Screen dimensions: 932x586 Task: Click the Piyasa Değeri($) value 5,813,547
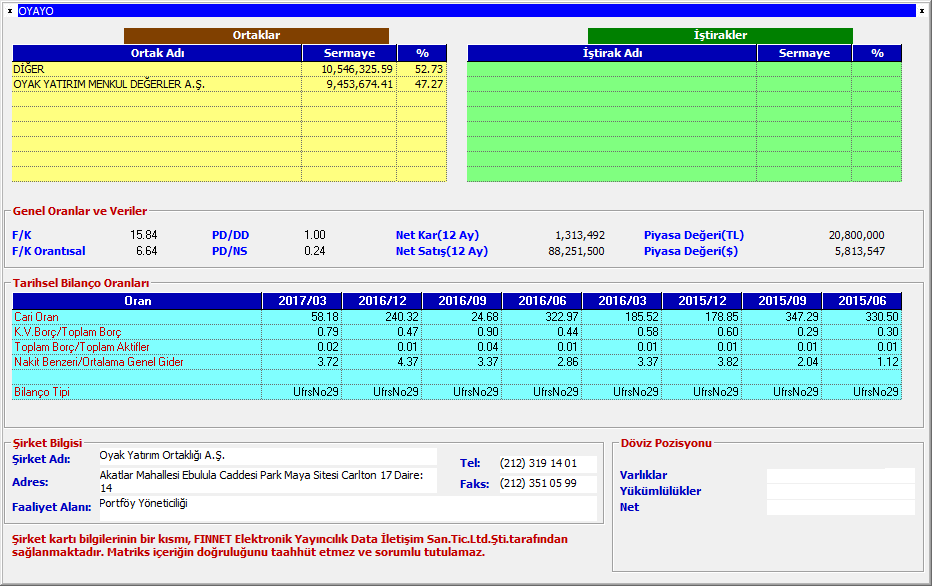(859, 251)
